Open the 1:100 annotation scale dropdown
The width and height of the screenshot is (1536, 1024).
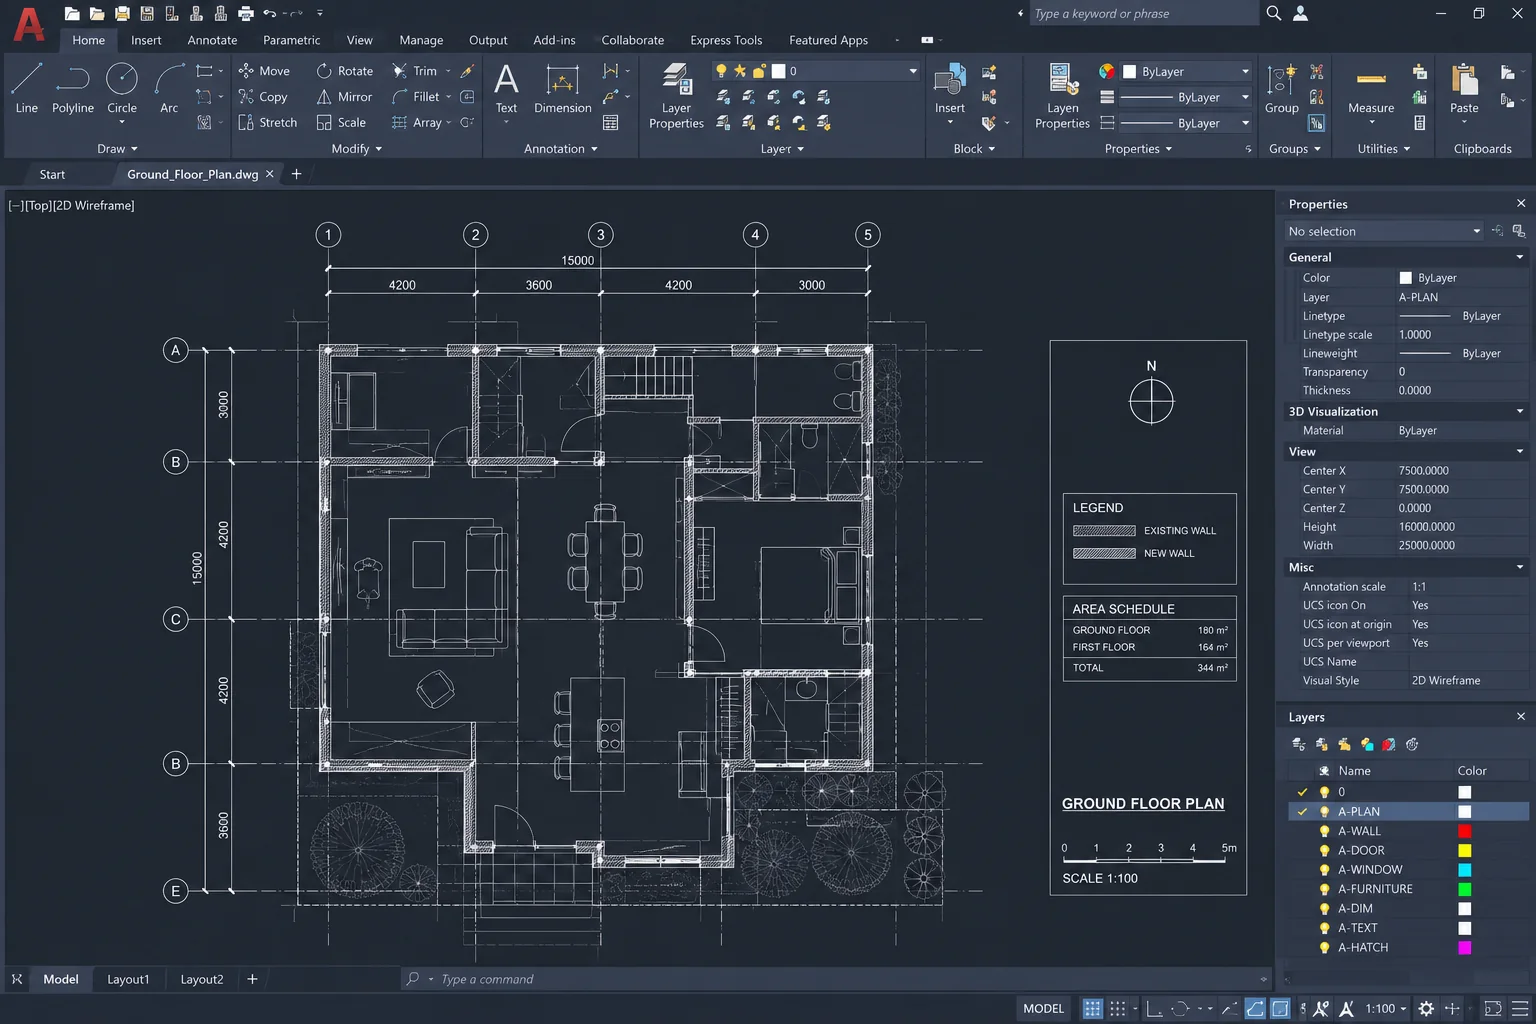pos(1386,1008)
